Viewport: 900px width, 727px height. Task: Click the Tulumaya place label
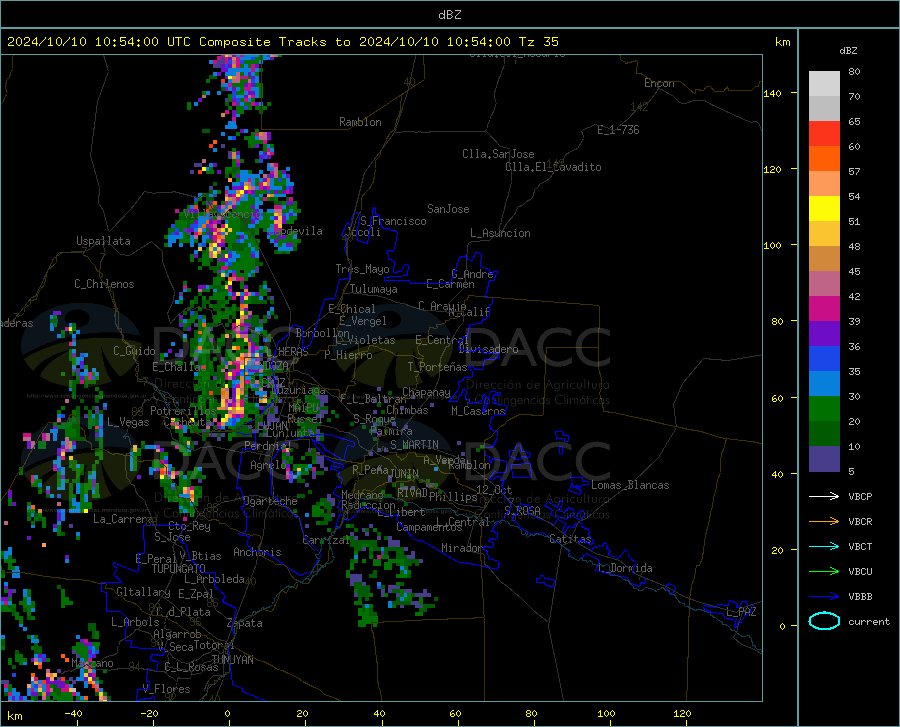click(x=374, y=289)
